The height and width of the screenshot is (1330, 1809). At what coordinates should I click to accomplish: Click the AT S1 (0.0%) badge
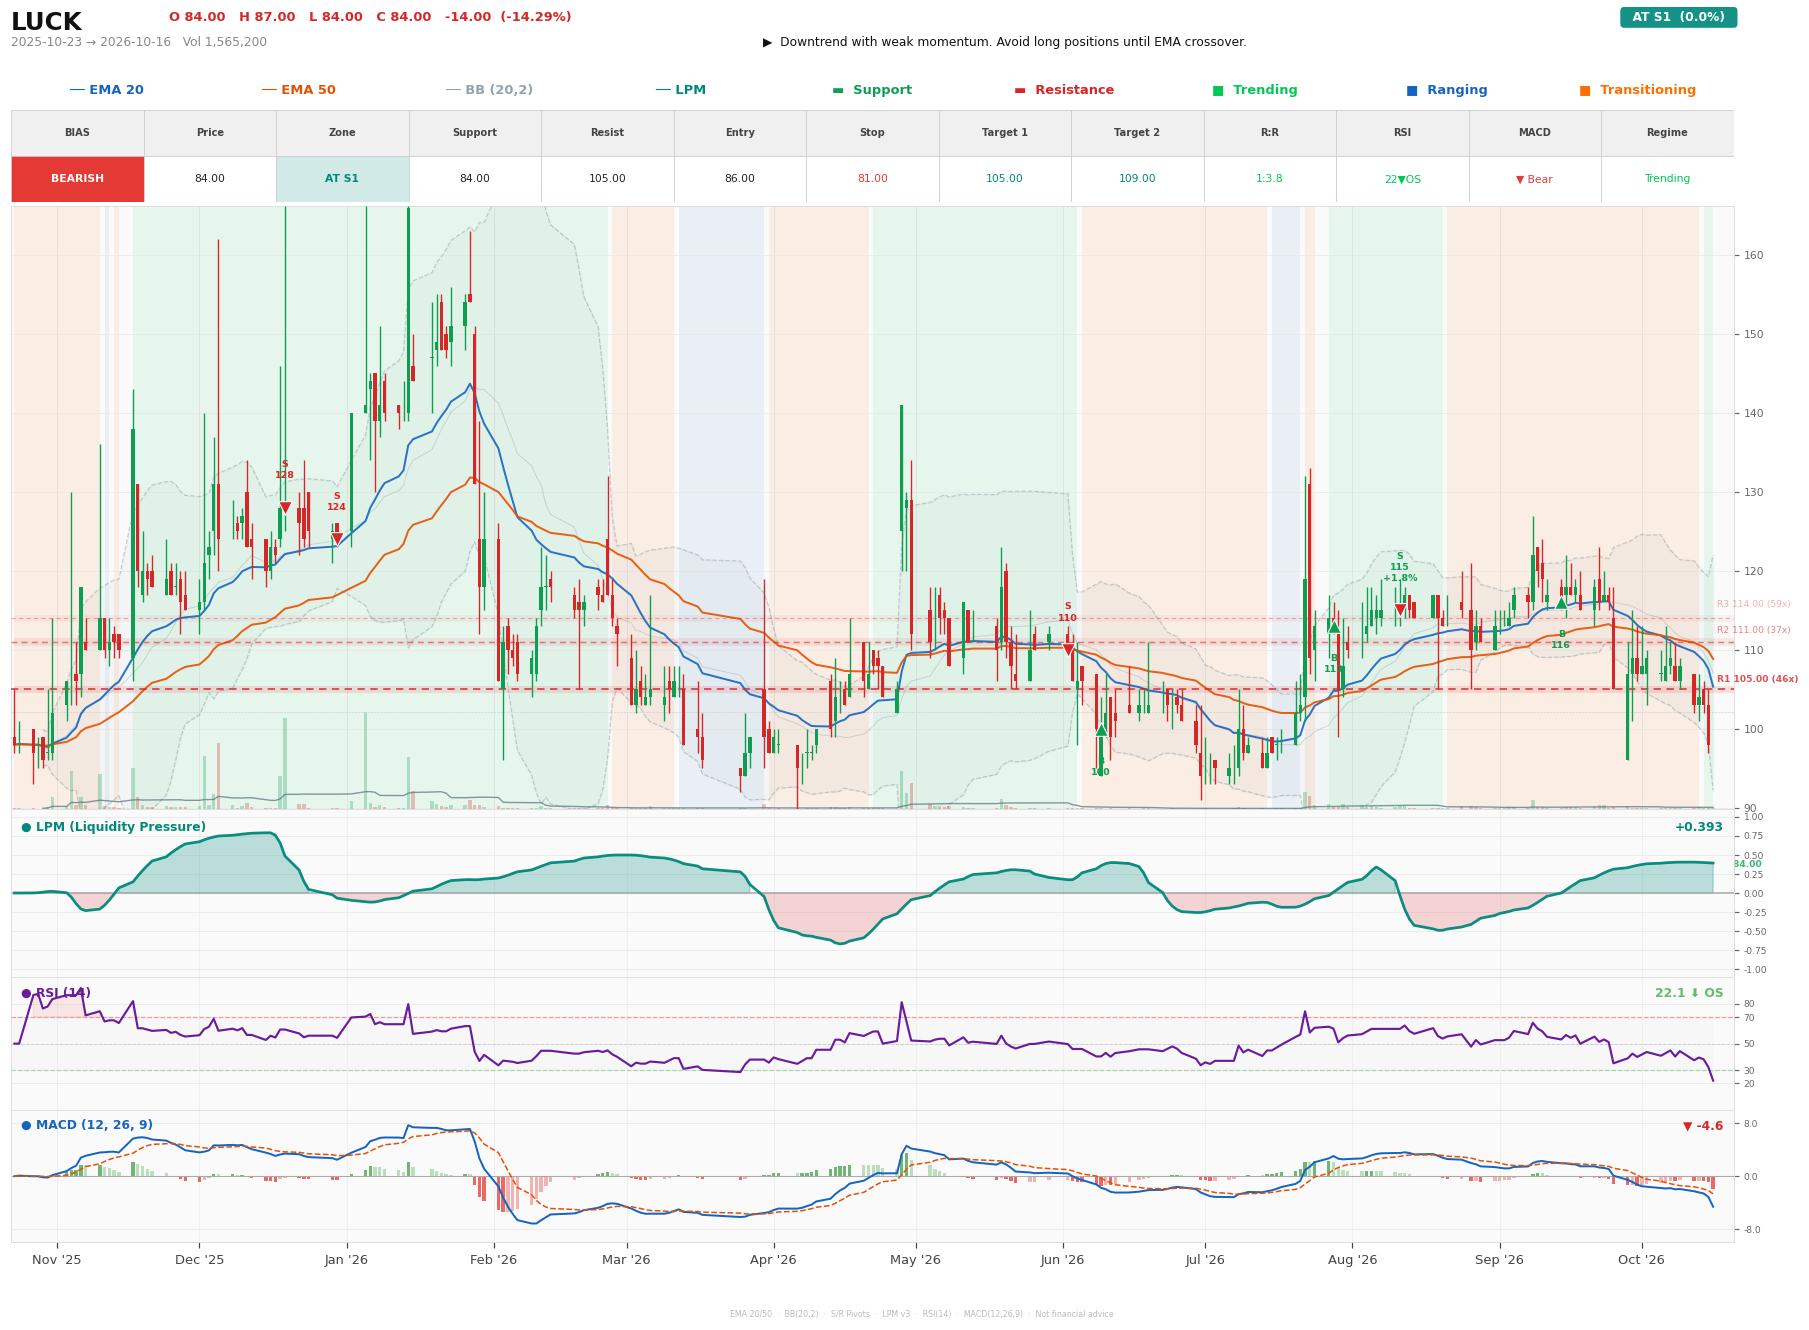click(x=1678, y=17)
